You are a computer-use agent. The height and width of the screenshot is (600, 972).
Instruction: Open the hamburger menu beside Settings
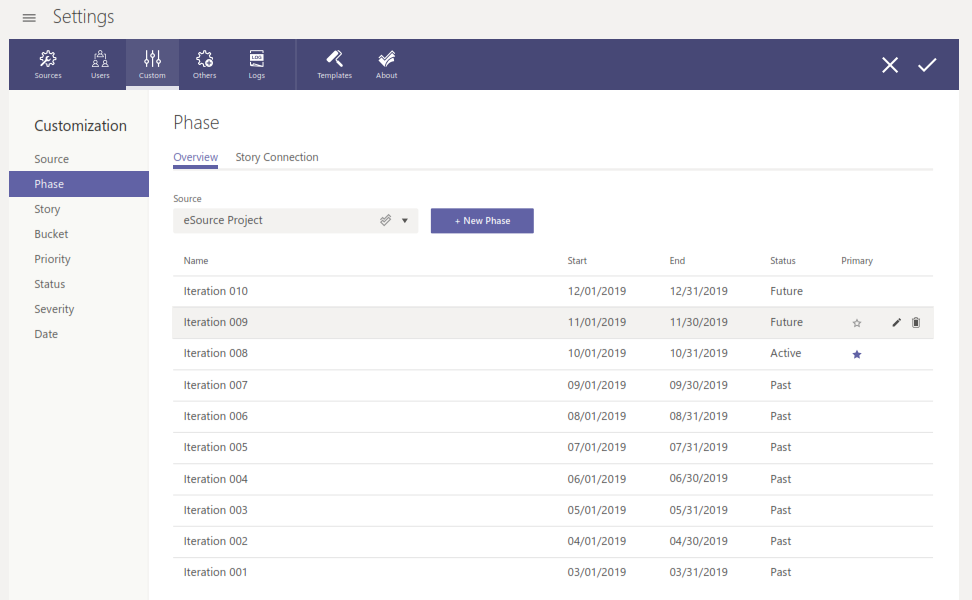[29, 18]
